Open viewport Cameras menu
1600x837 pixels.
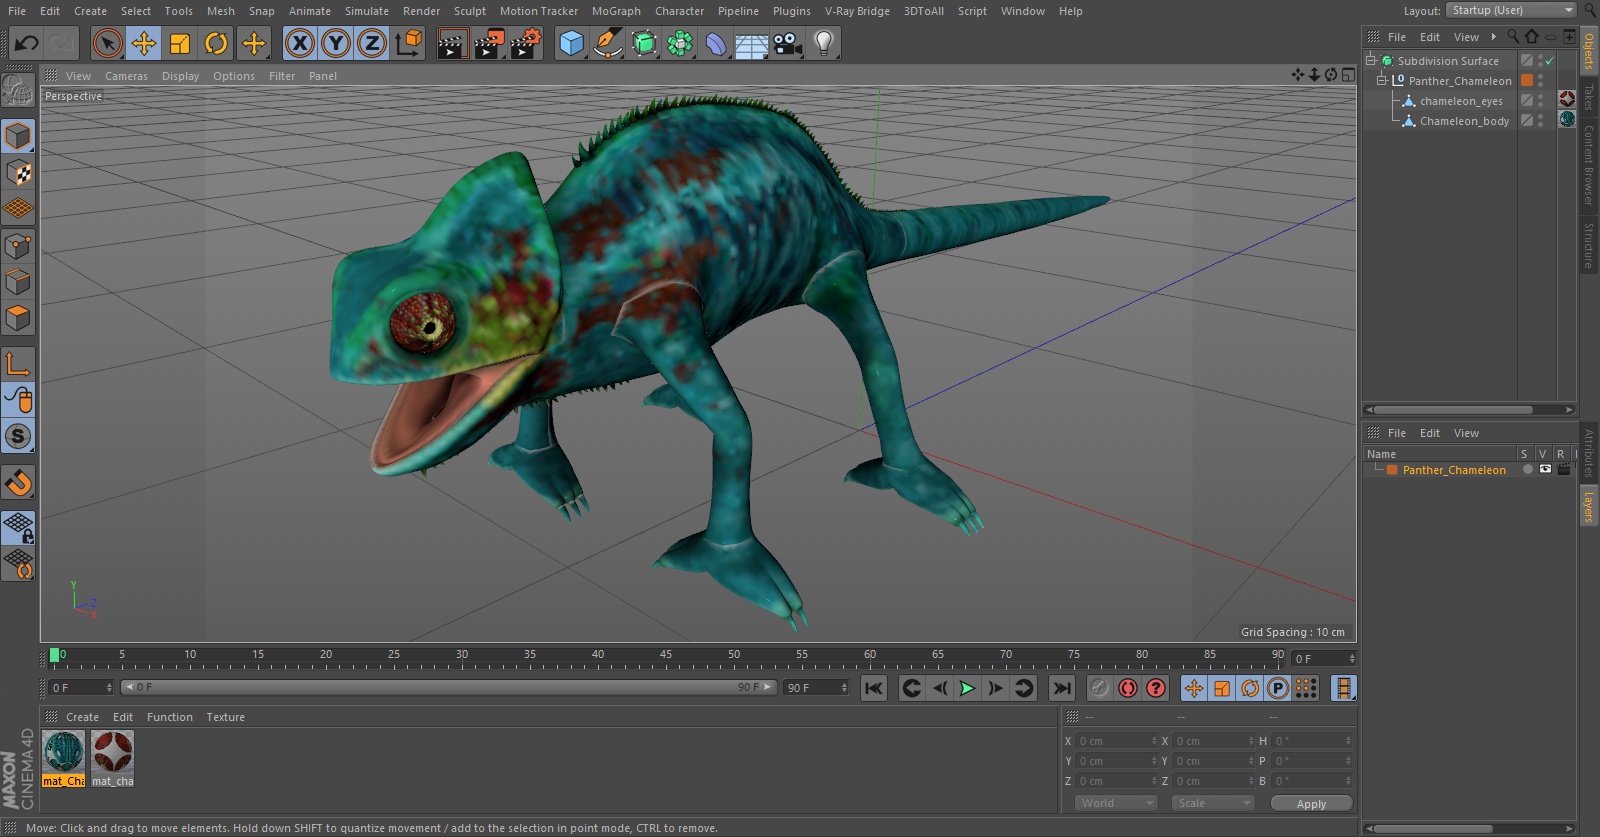[x=126, y=76]
